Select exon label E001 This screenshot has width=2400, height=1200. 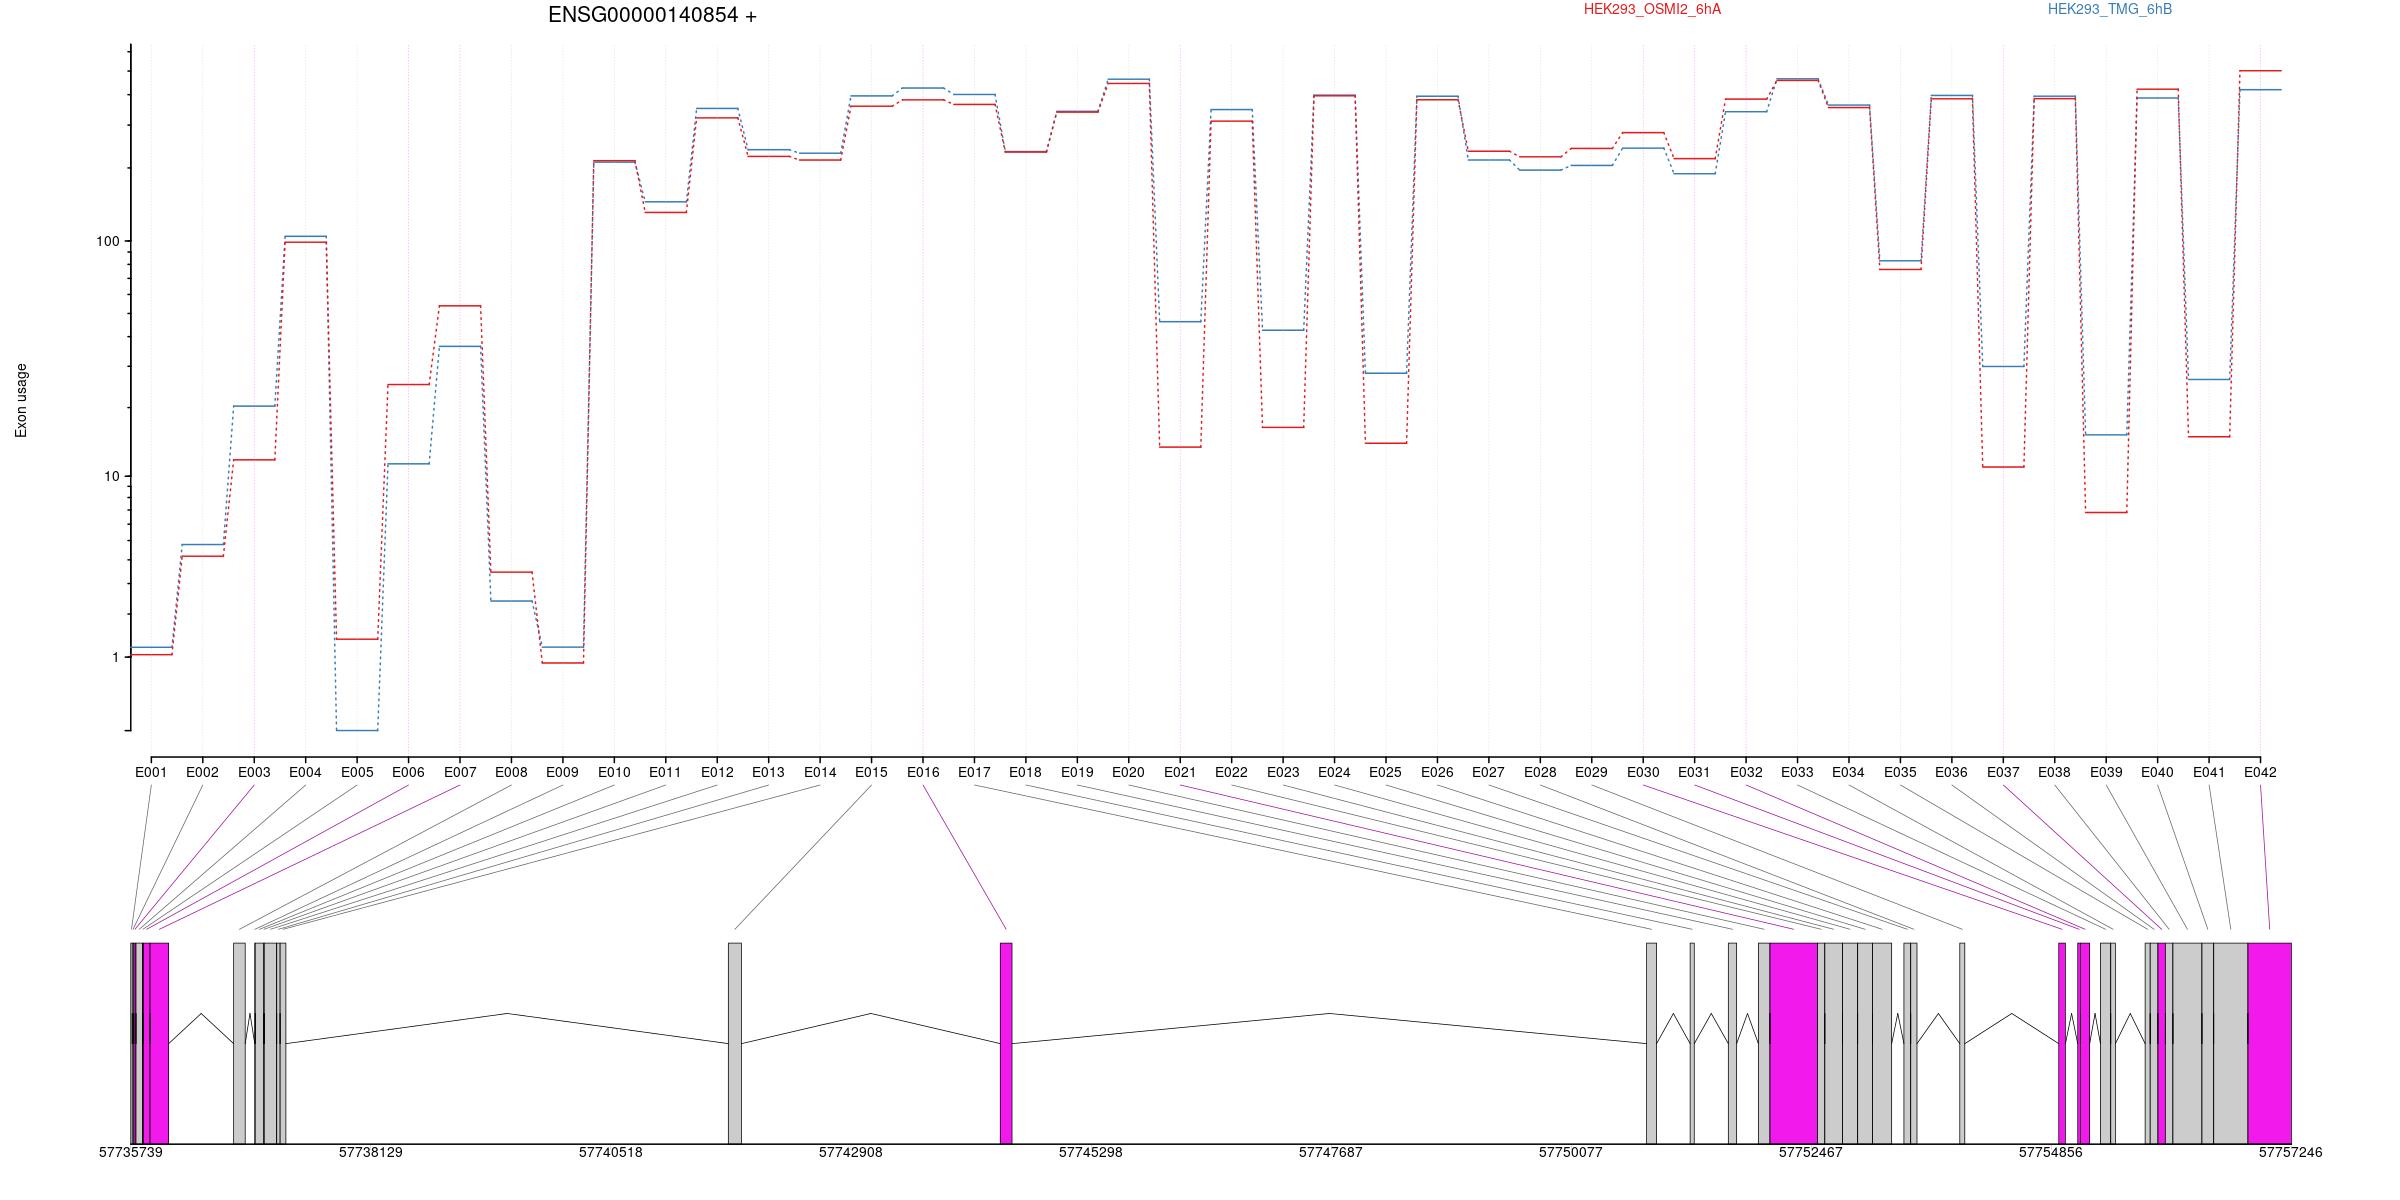coord(151,772)
